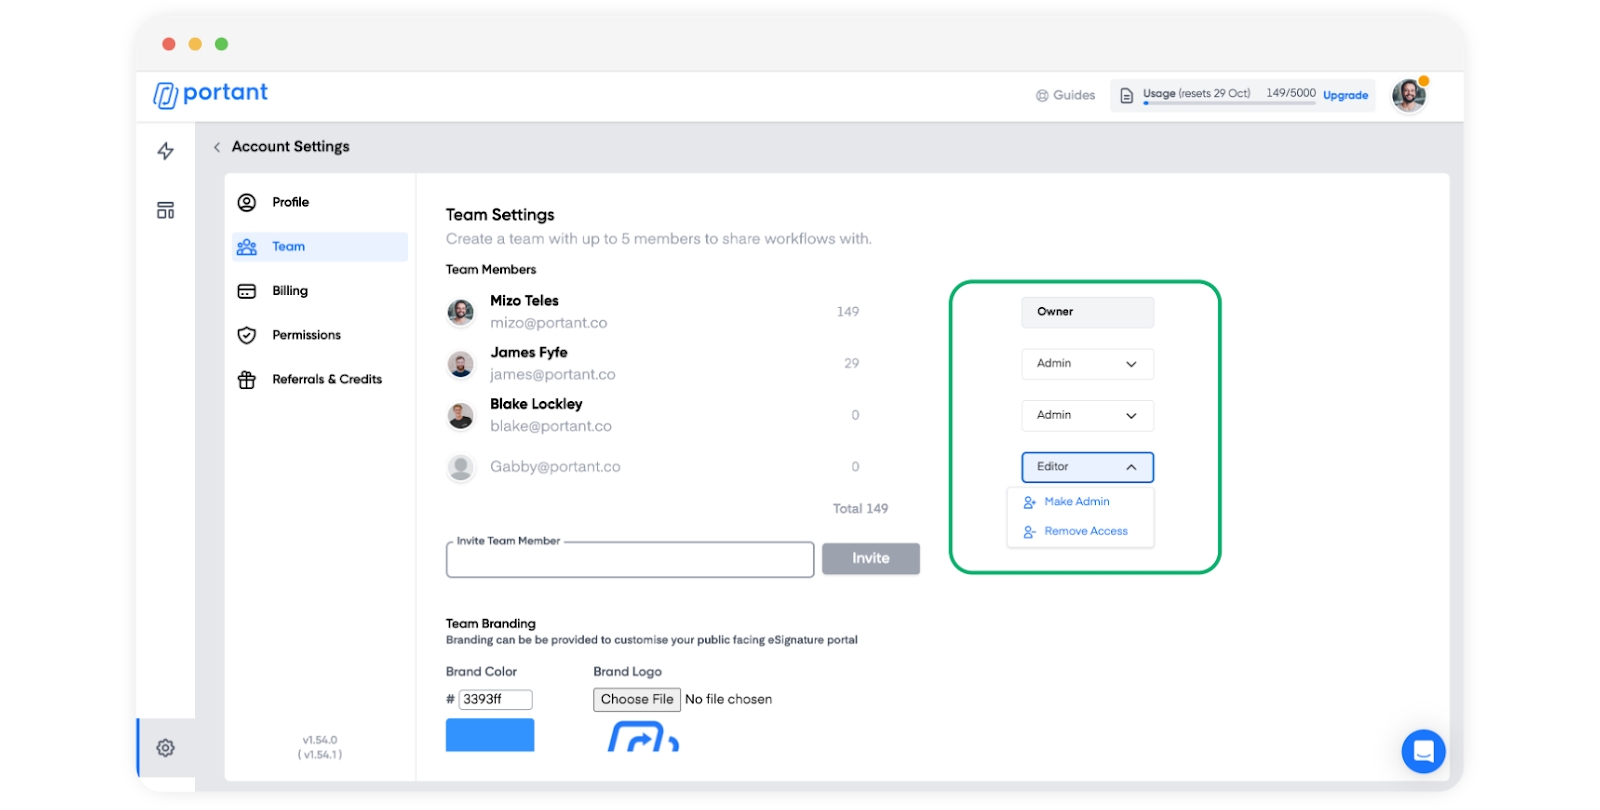Click the Guides help icon
1600x810 pixels.
[x=1042, y=96]
